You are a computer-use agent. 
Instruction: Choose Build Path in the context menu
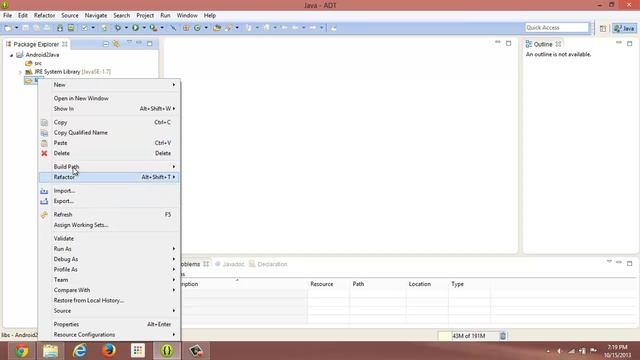(109, 167)
